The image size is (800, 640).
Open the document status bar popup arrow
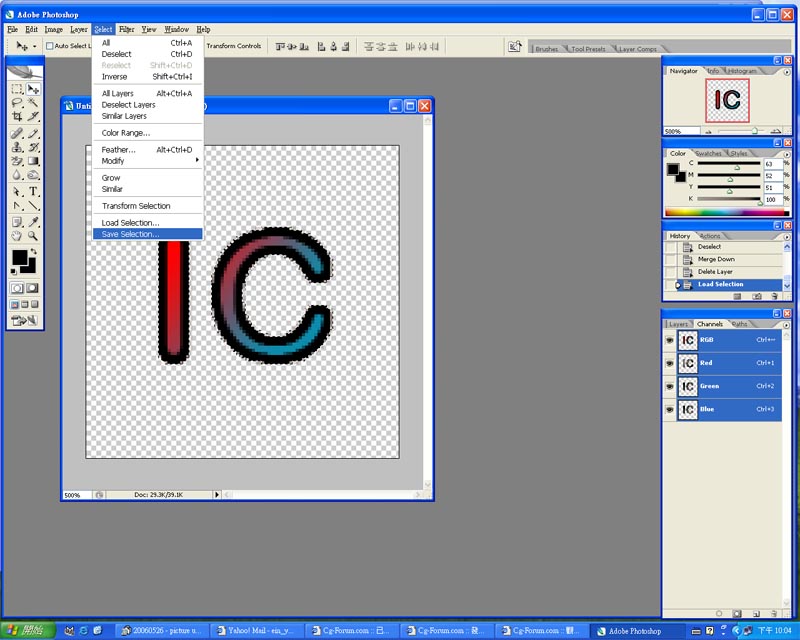pyautogui.click(x=217, y=495)
